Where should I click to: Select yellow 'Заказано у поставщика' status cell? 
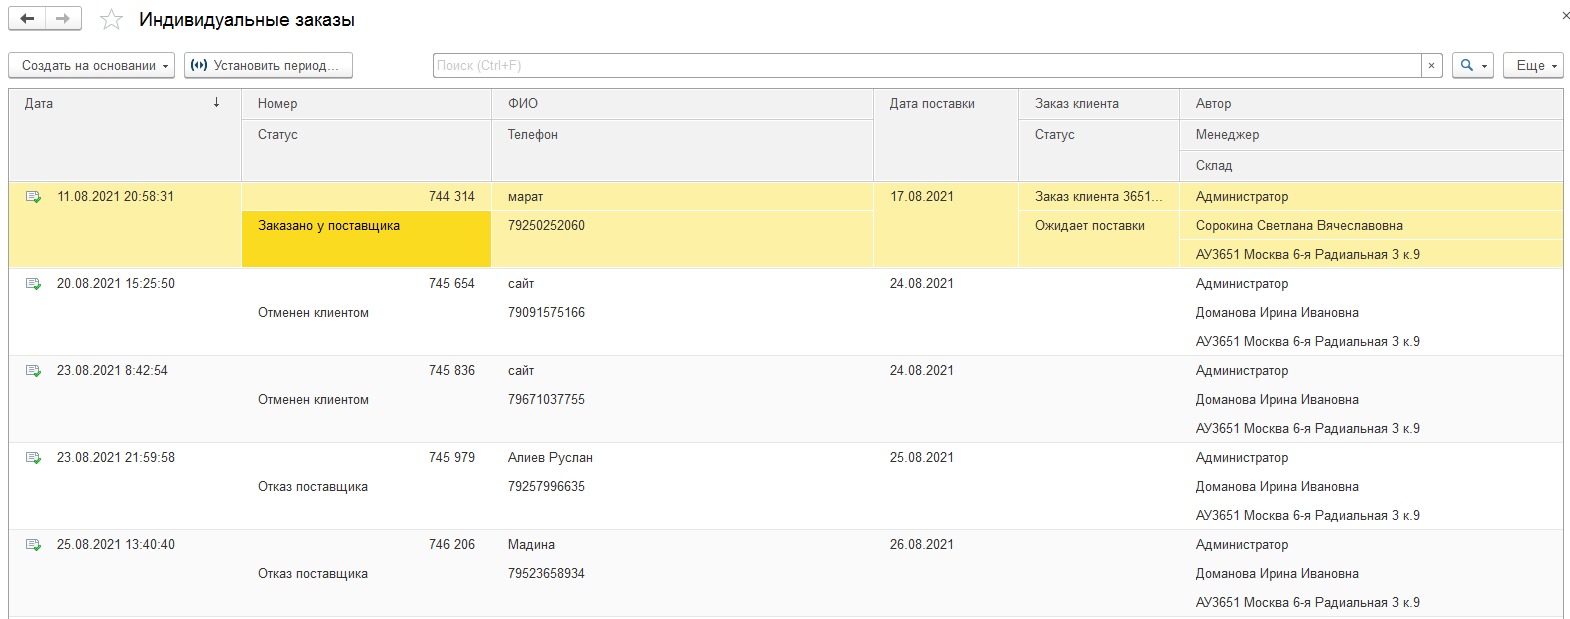[366, 239]
